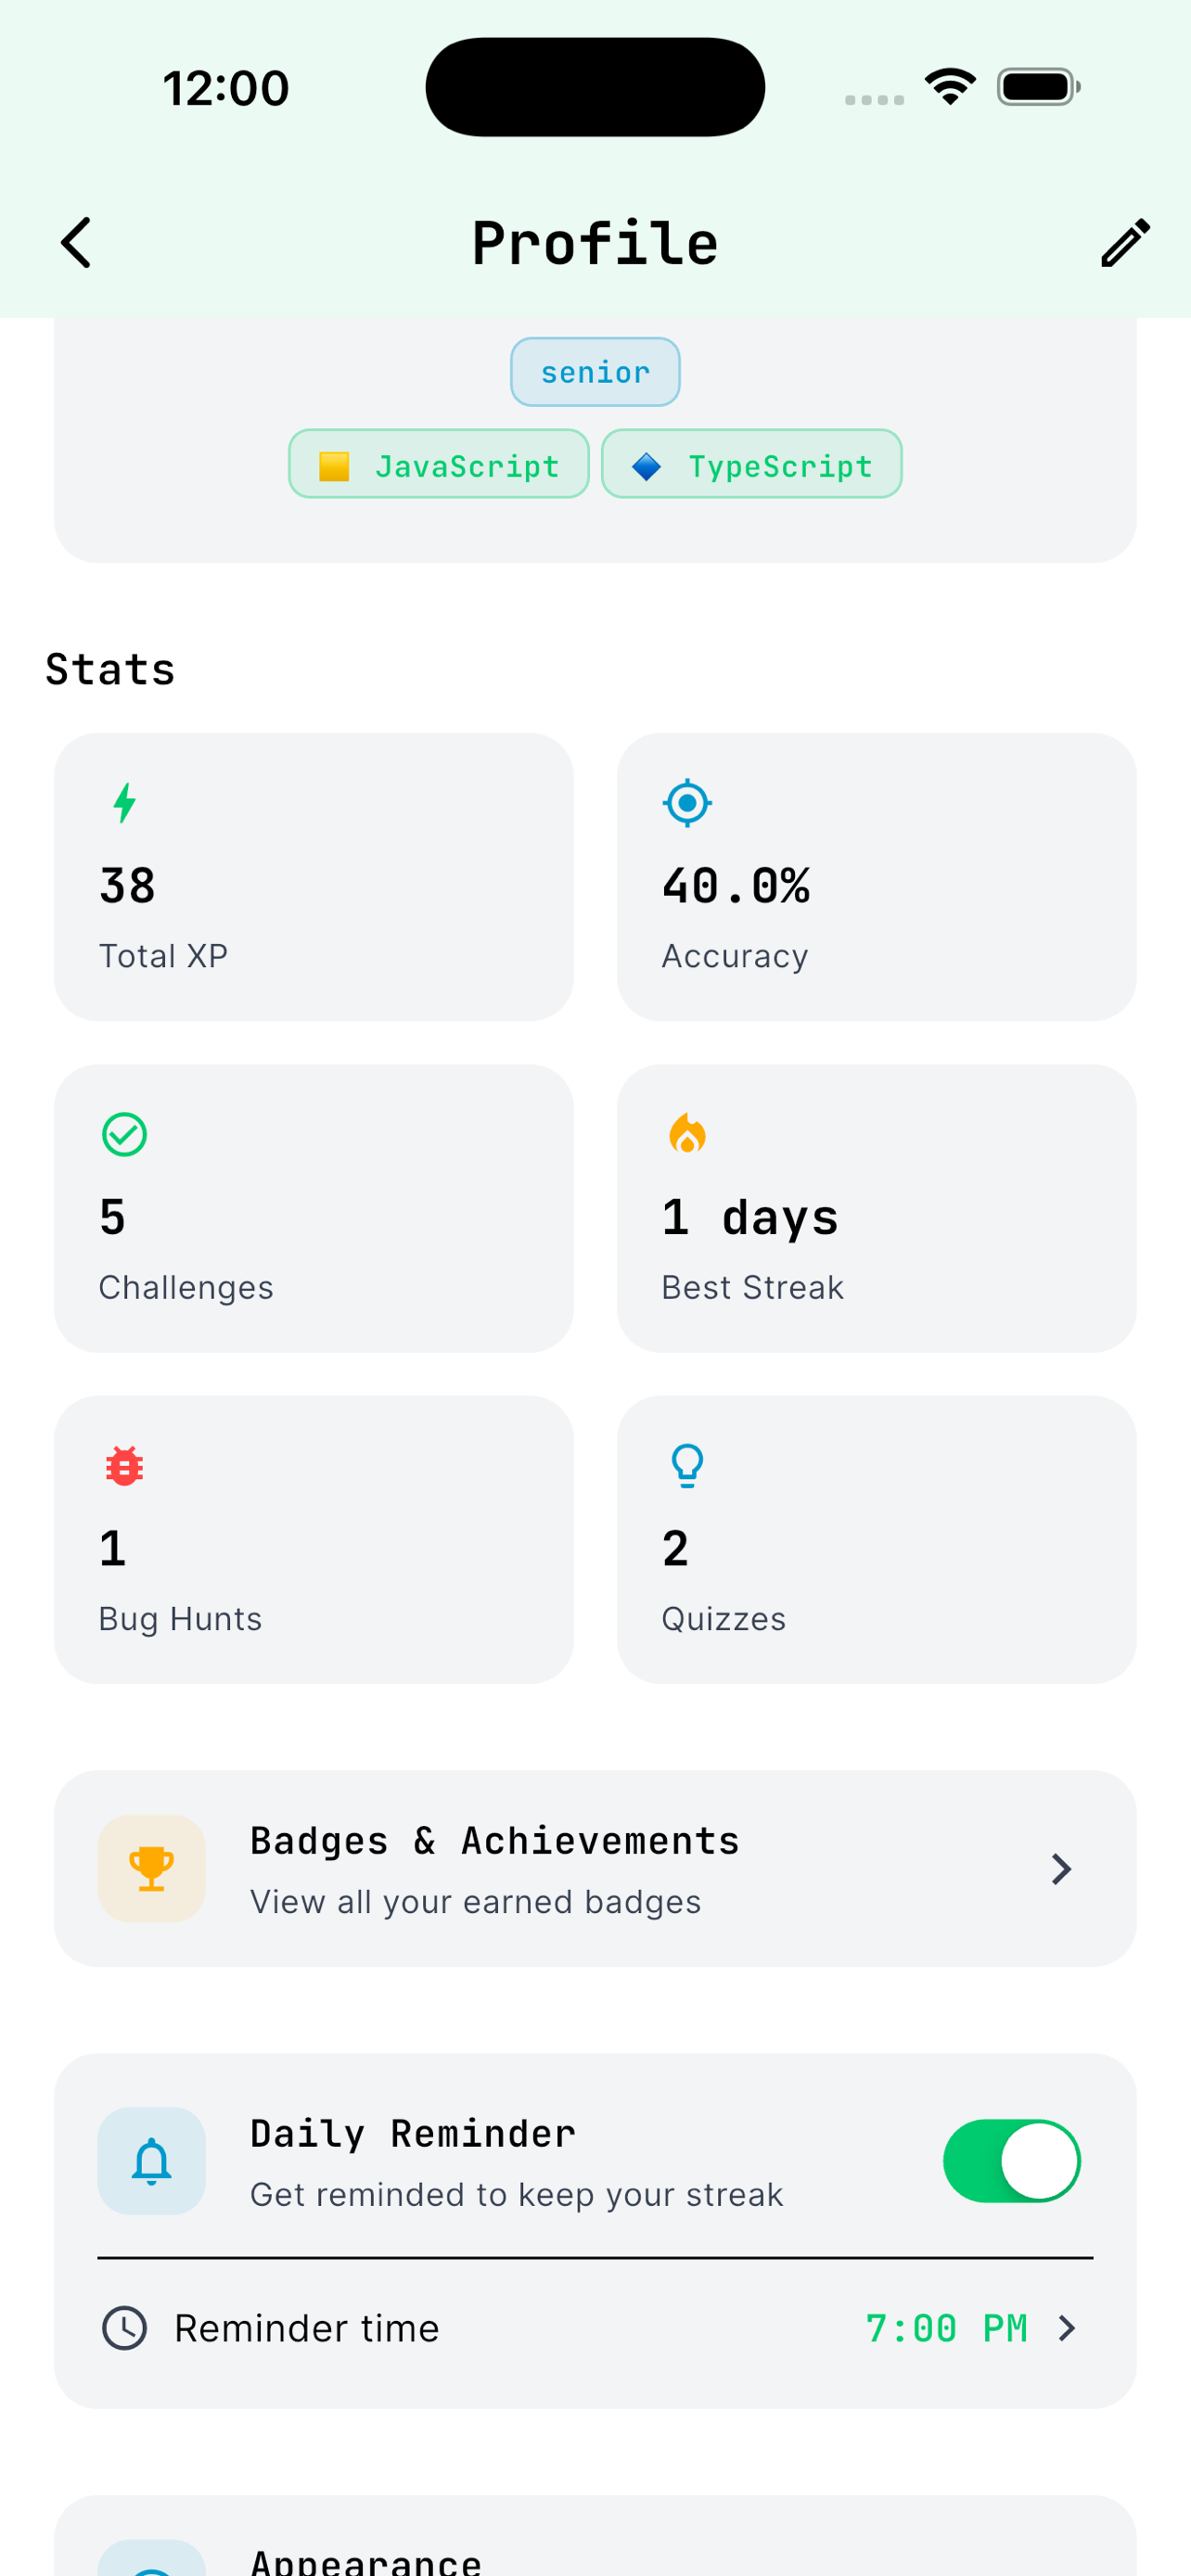Tap the lightbulb Quizzes icon
The image size is (1191, 2576).
coord(687,1466)
